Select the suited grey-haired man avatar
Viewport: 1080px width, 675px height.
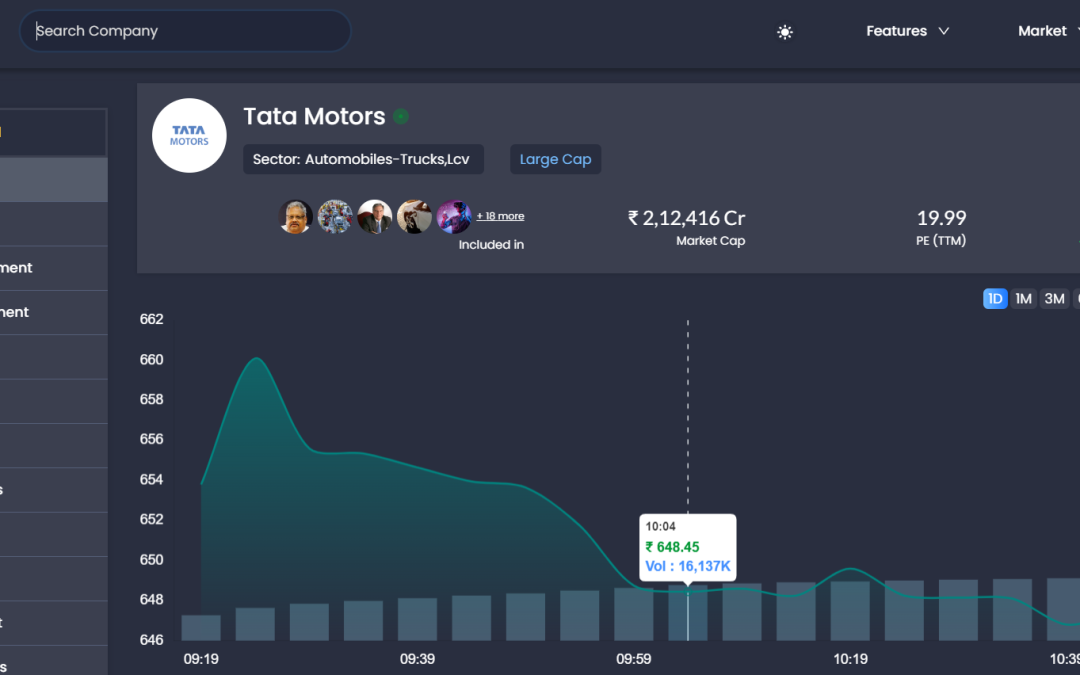click(x=375, y=217)
